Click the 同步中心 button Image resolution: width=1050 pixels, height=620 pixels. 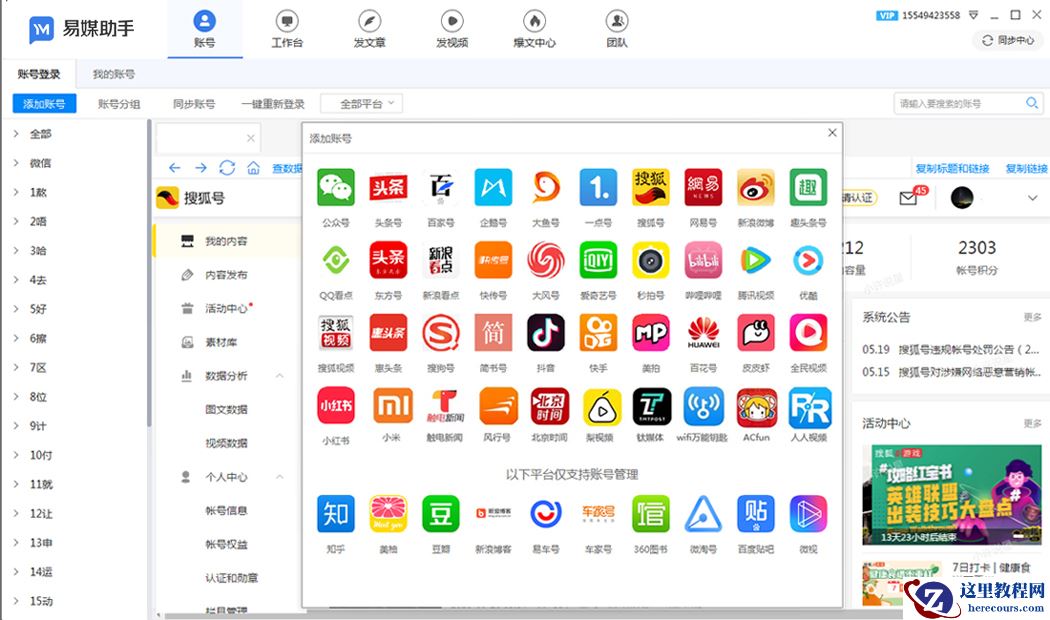point(1008,40)
